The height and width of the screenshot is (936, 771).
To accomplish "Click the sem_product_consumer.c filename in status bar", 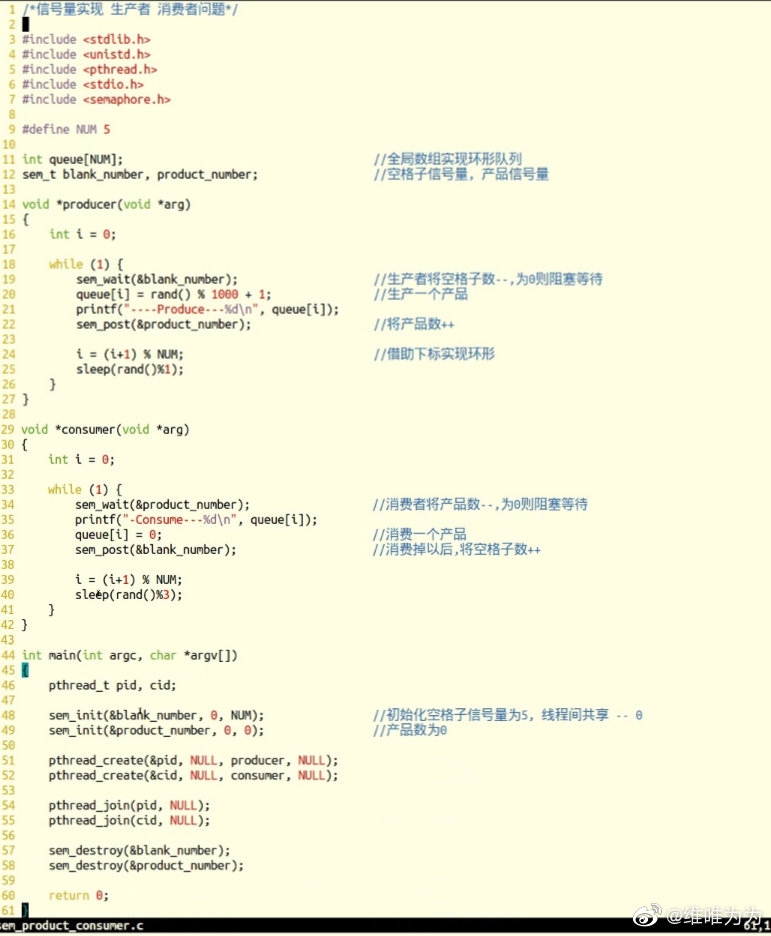I will [72, 926].
